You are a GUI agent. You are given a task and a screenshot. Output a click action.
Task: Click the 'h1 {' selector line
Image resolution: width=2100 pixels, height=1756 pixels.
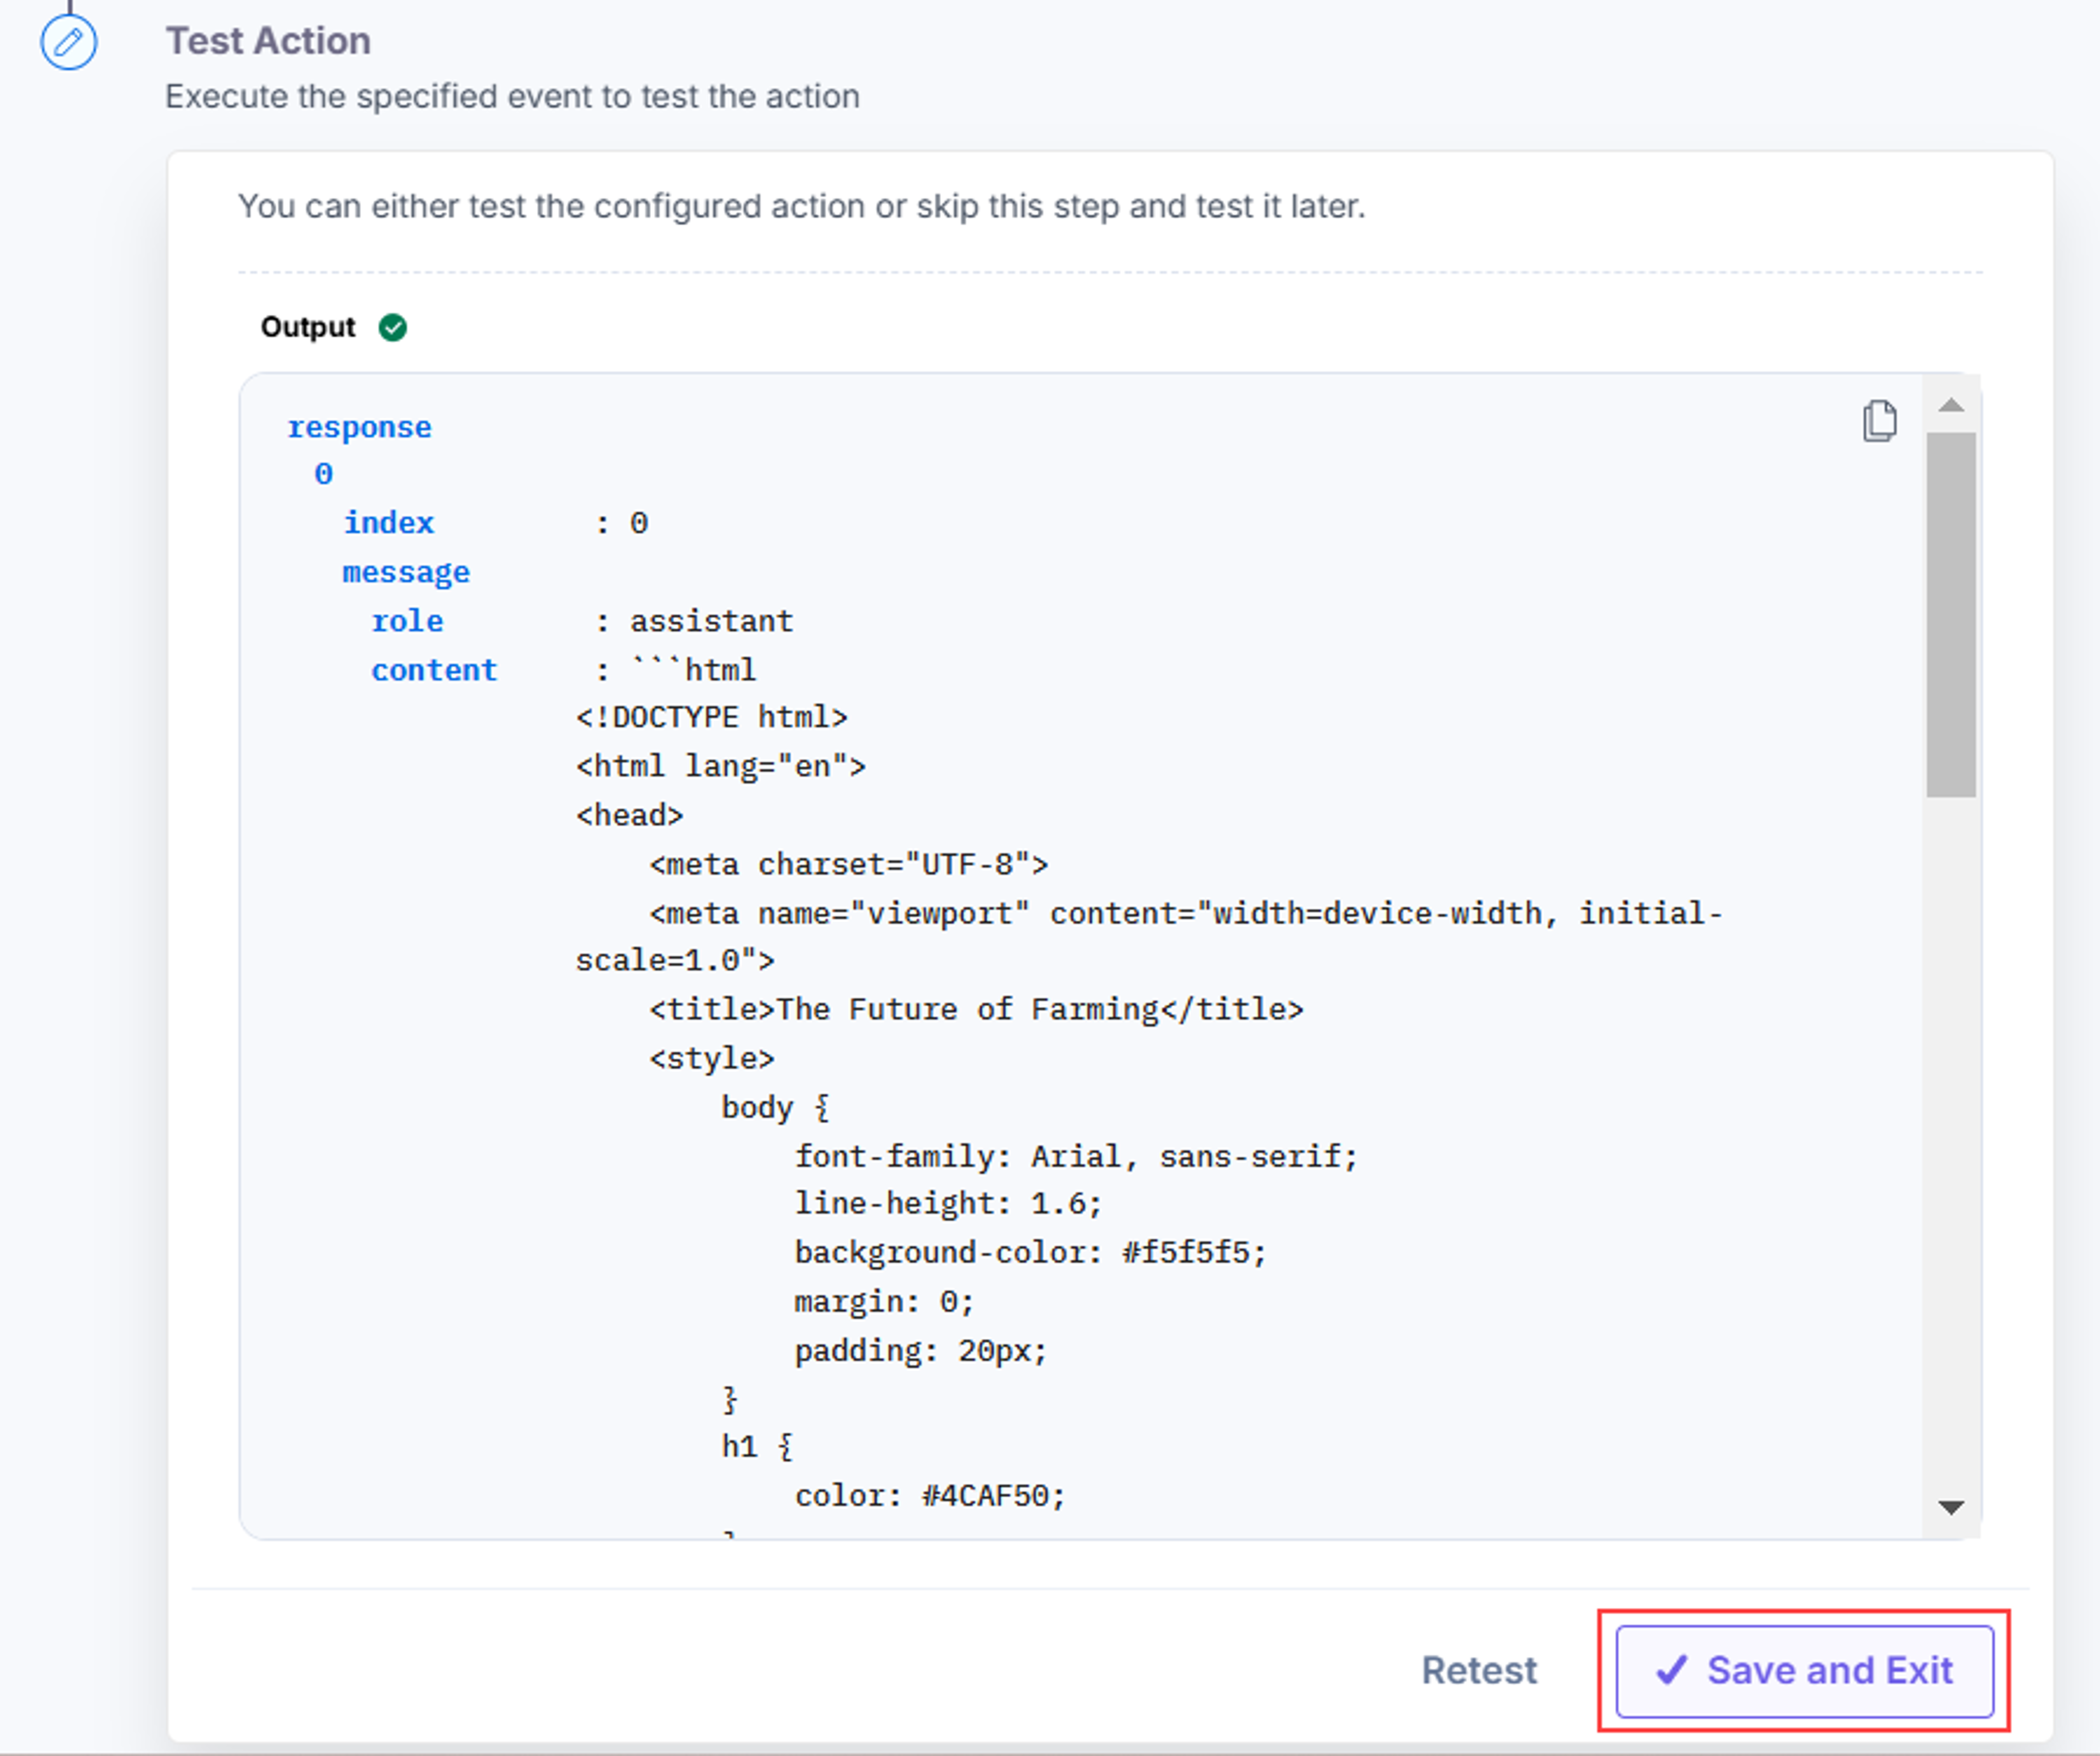click(757, 1446)
